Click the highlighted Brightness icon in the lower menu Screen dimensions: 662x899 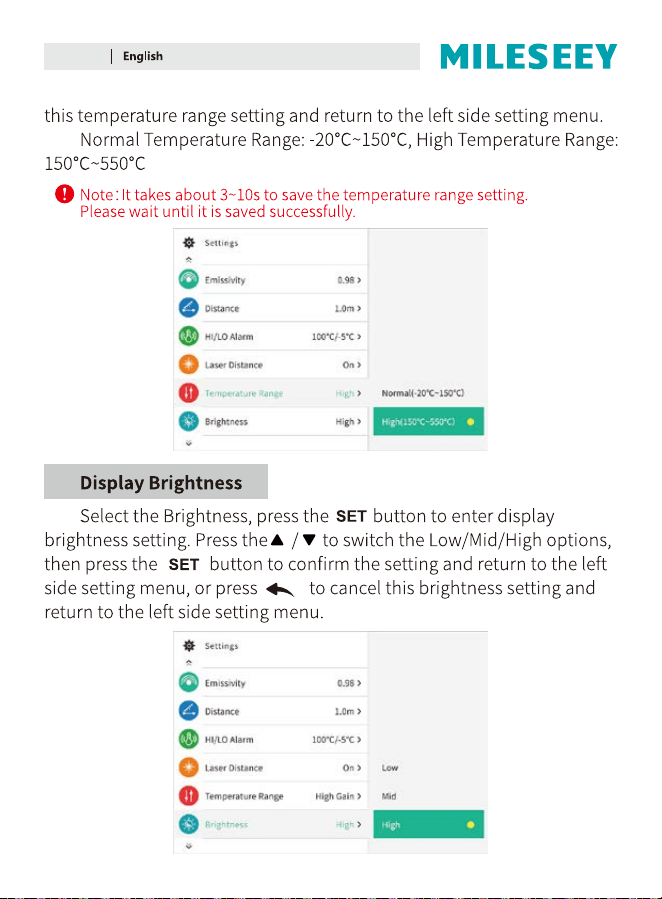pos(189,824)
